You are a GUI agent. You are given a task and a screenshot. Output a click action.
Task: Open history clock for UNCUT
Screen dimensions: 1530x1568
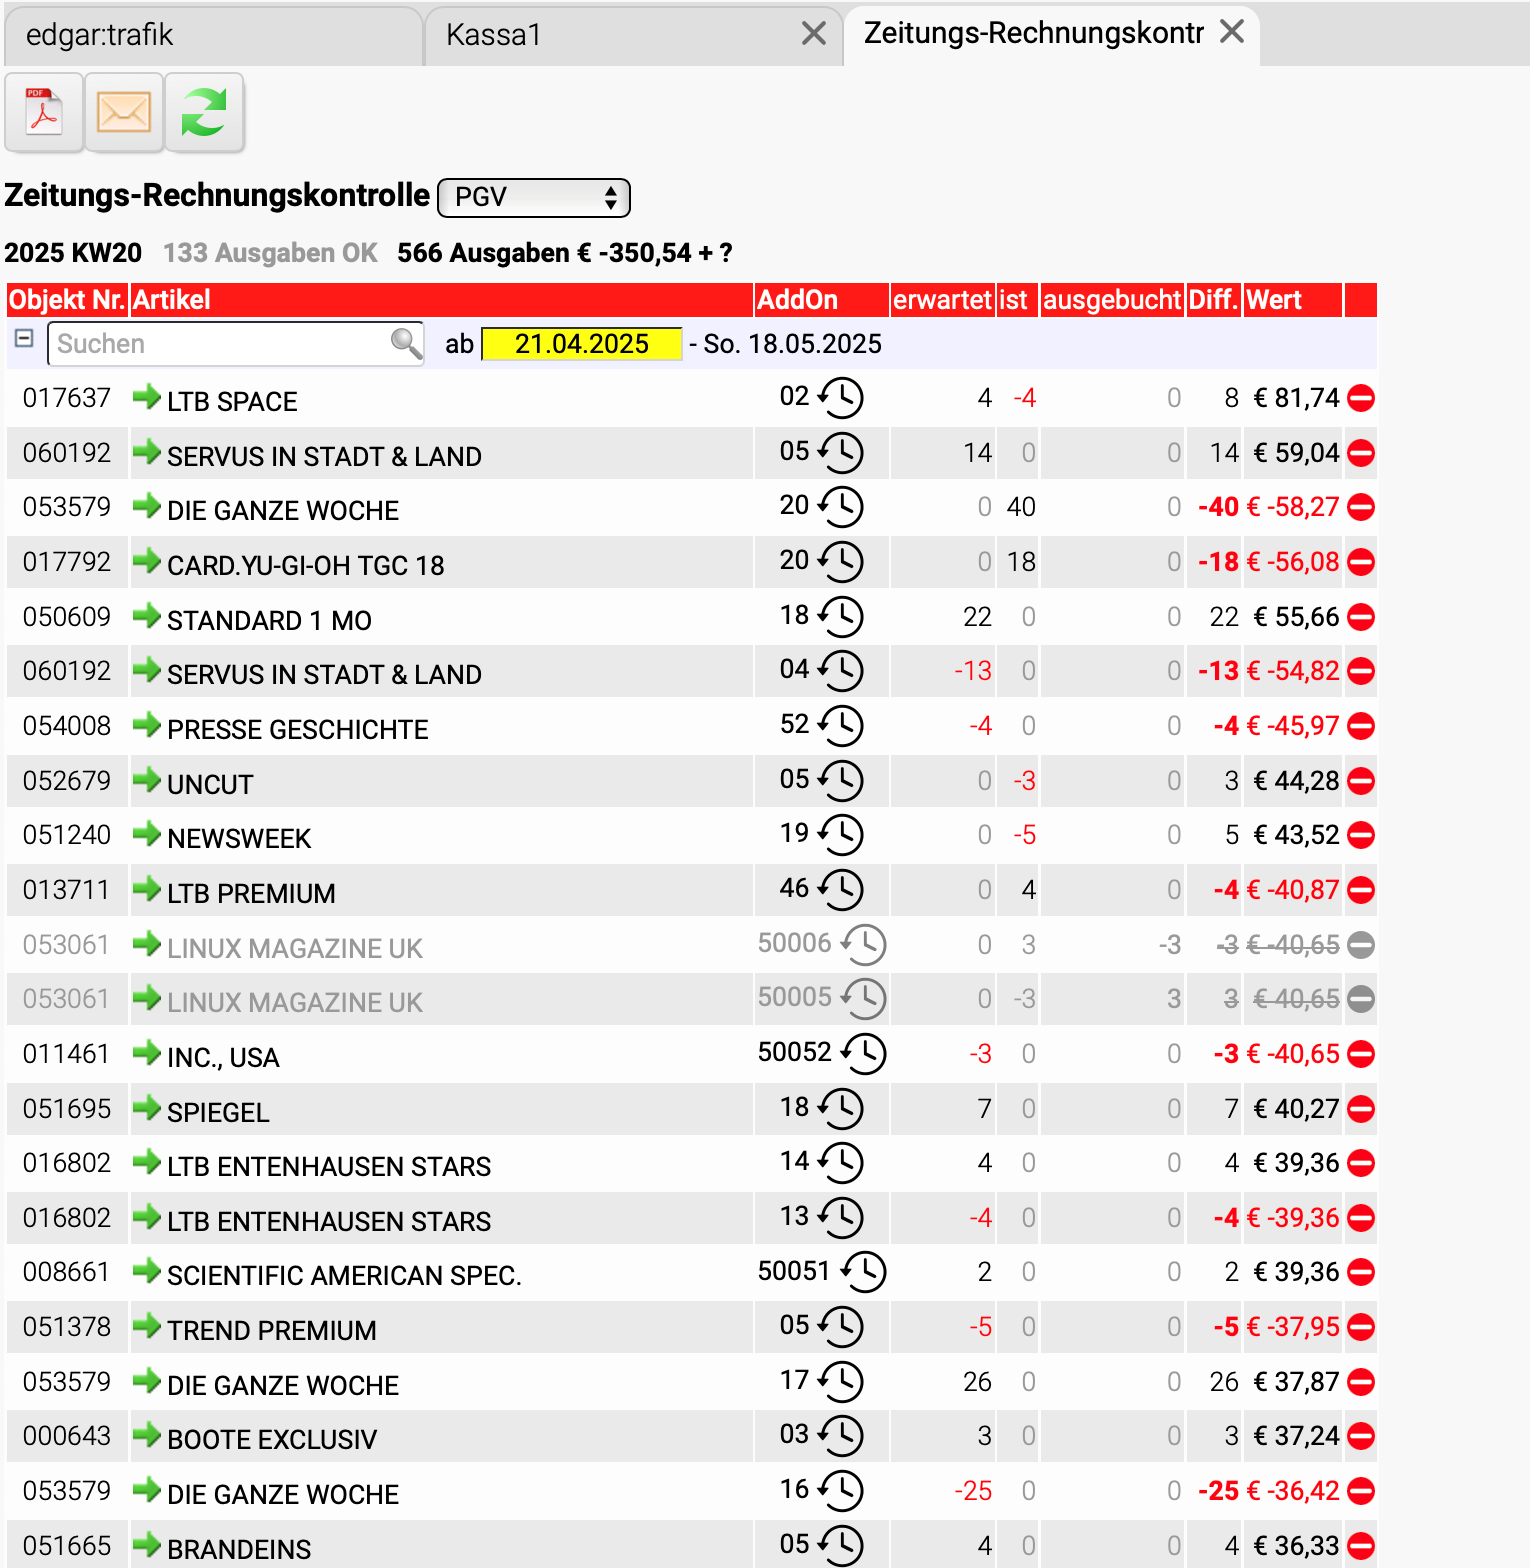(x=841, y=781)
